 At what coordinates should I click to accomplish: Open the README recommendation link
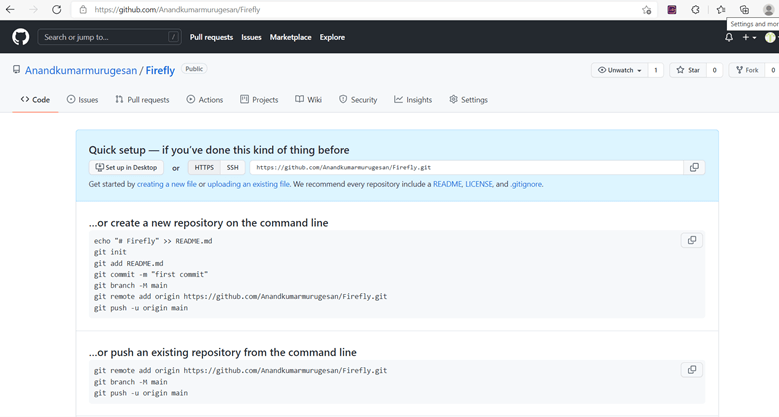(x=448, y=184)
